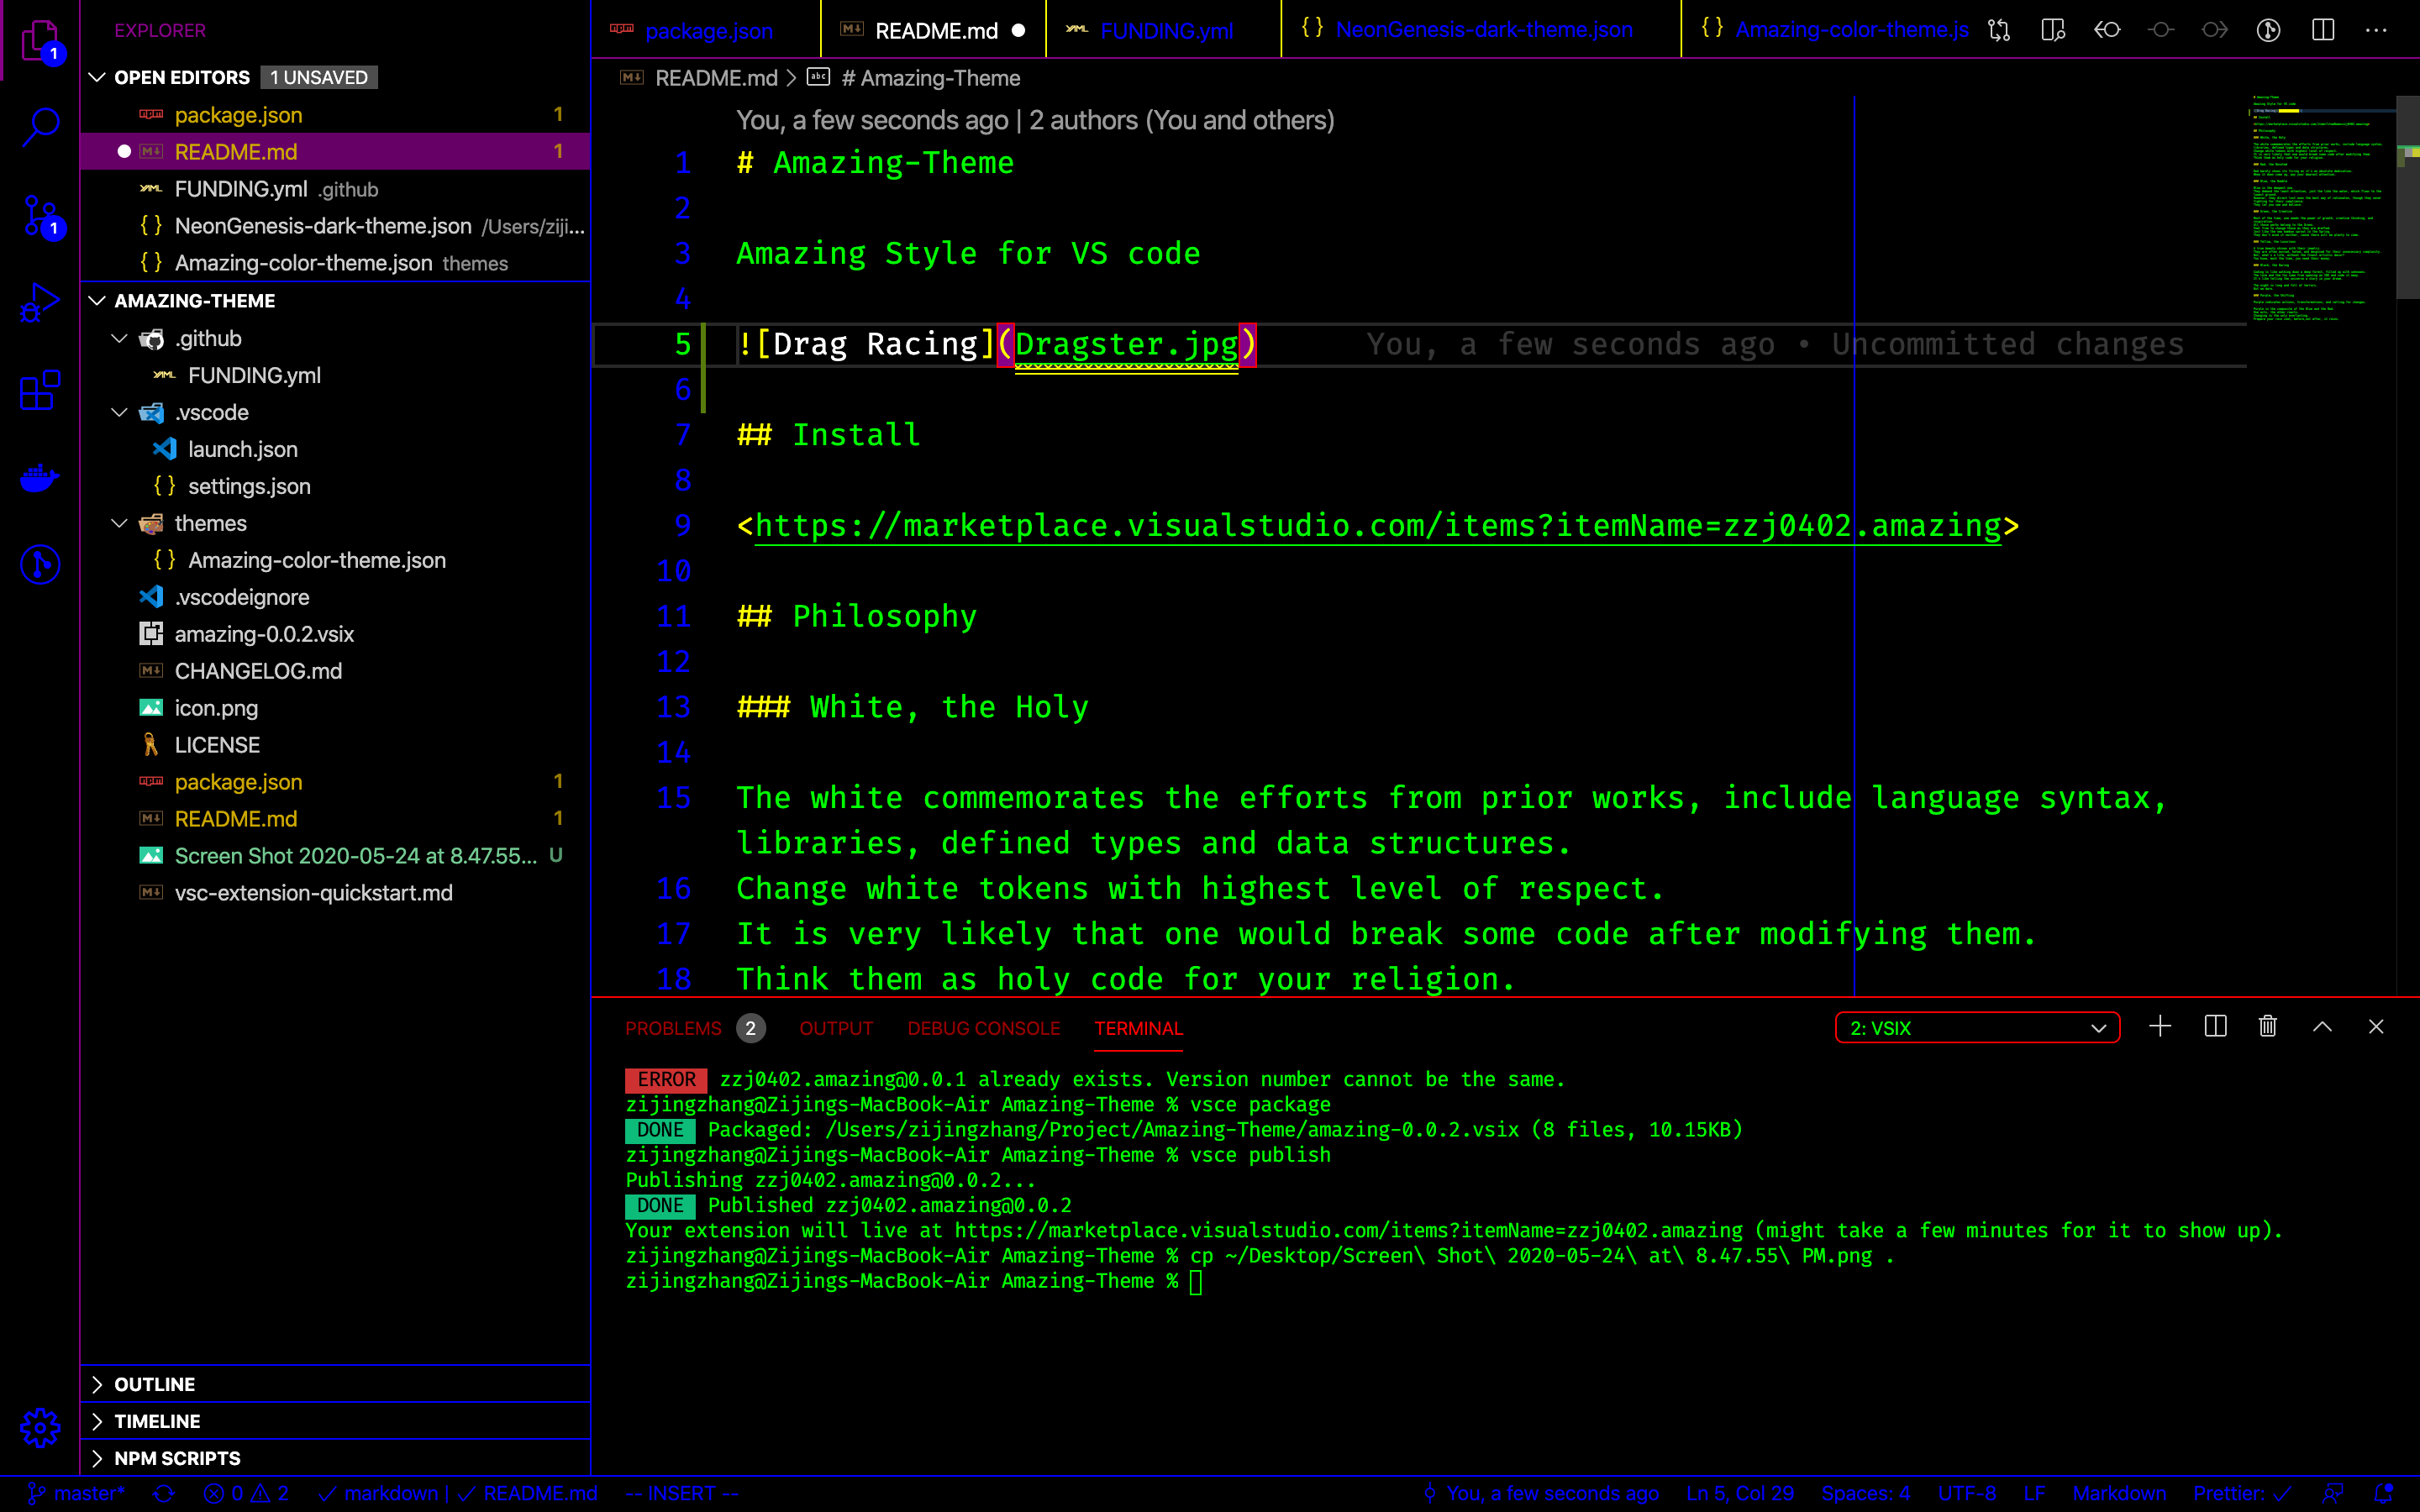Image resolution: width=2420 pixels, height=1512 pixels.
Task: Create a new terminal with plus icon
Action: 2160,1027
